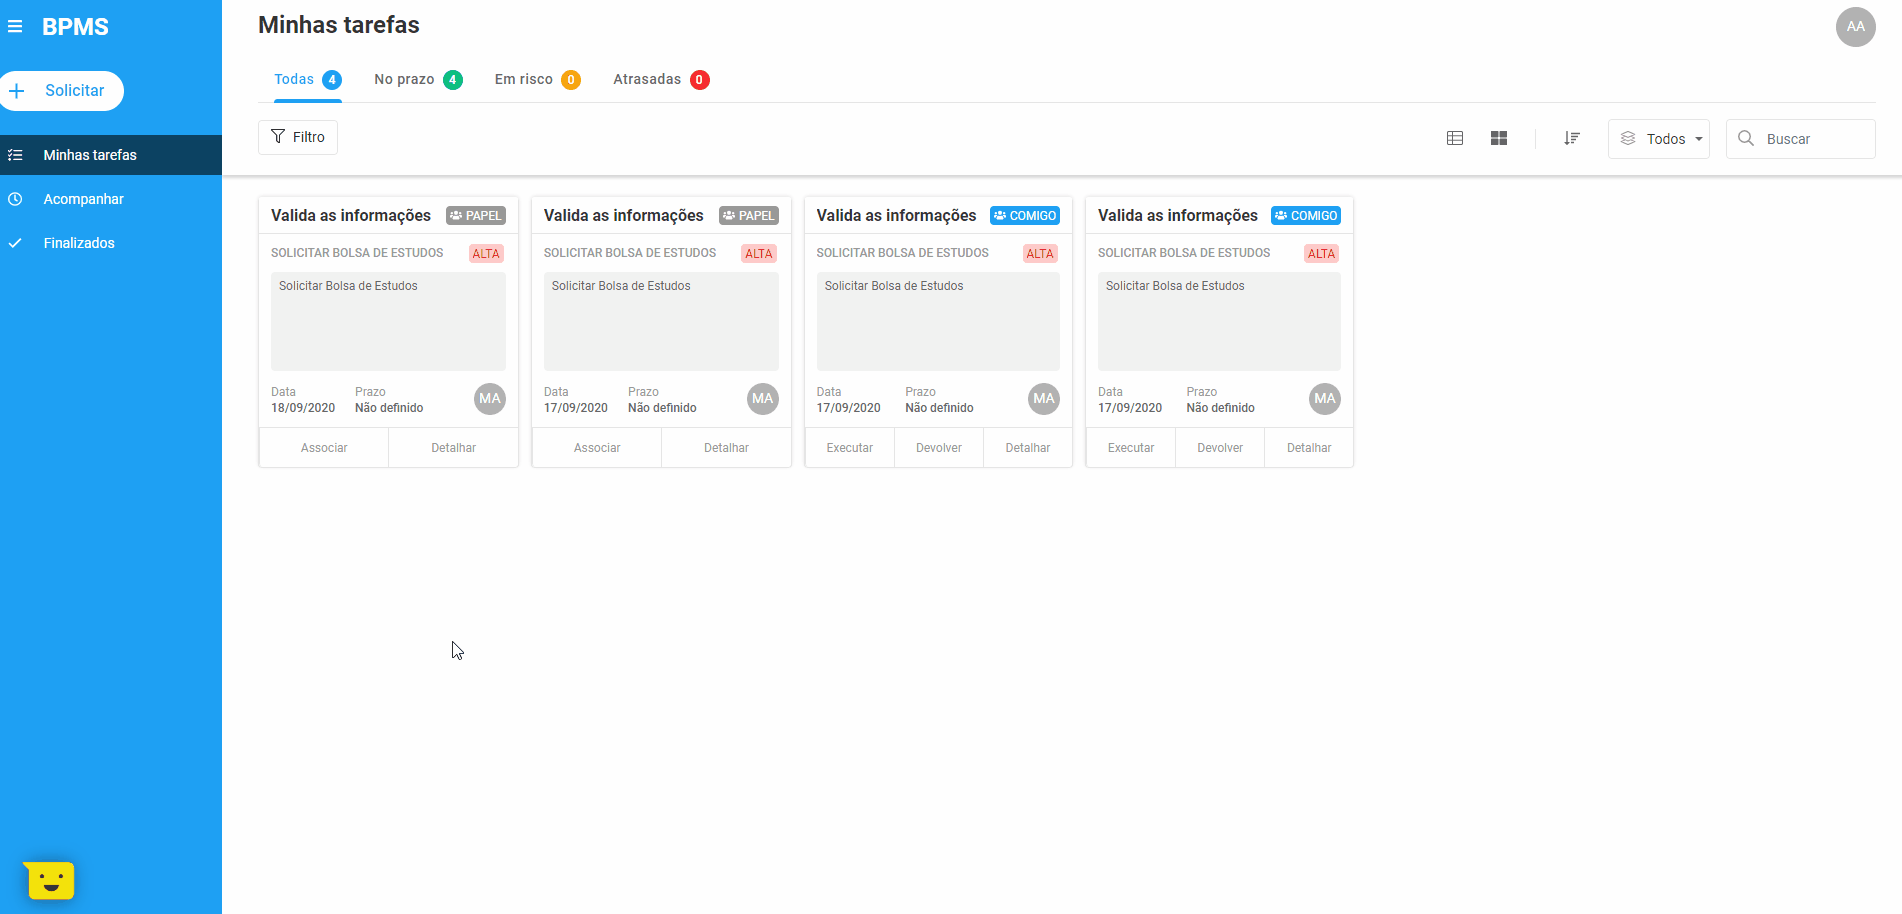Click the 18/09/2020 date value

(303, 408)
